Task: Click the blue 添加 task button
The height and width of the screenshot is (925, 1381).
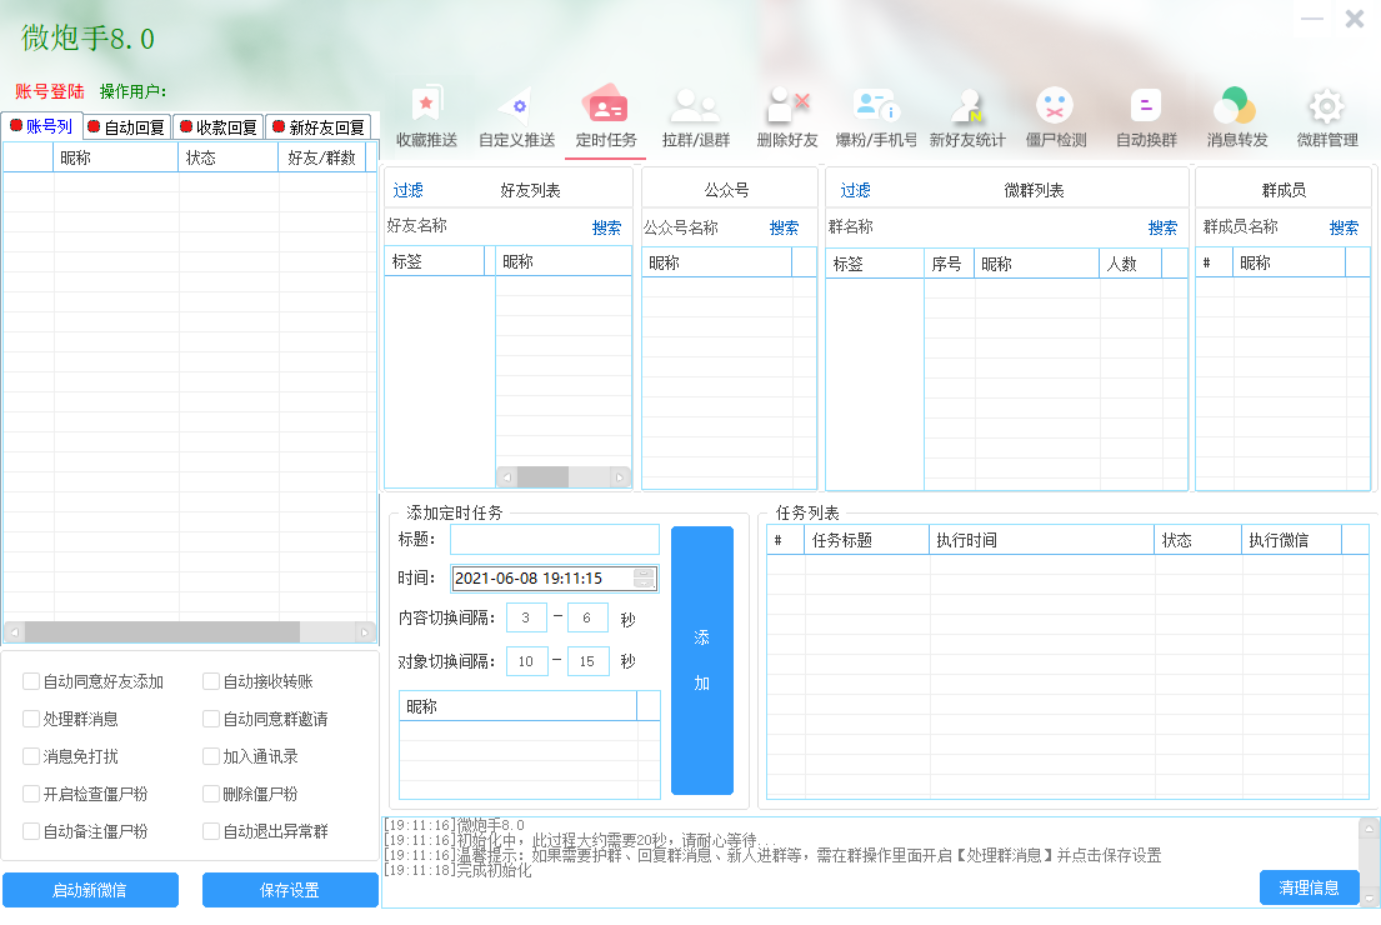Action: pos(702,660)
